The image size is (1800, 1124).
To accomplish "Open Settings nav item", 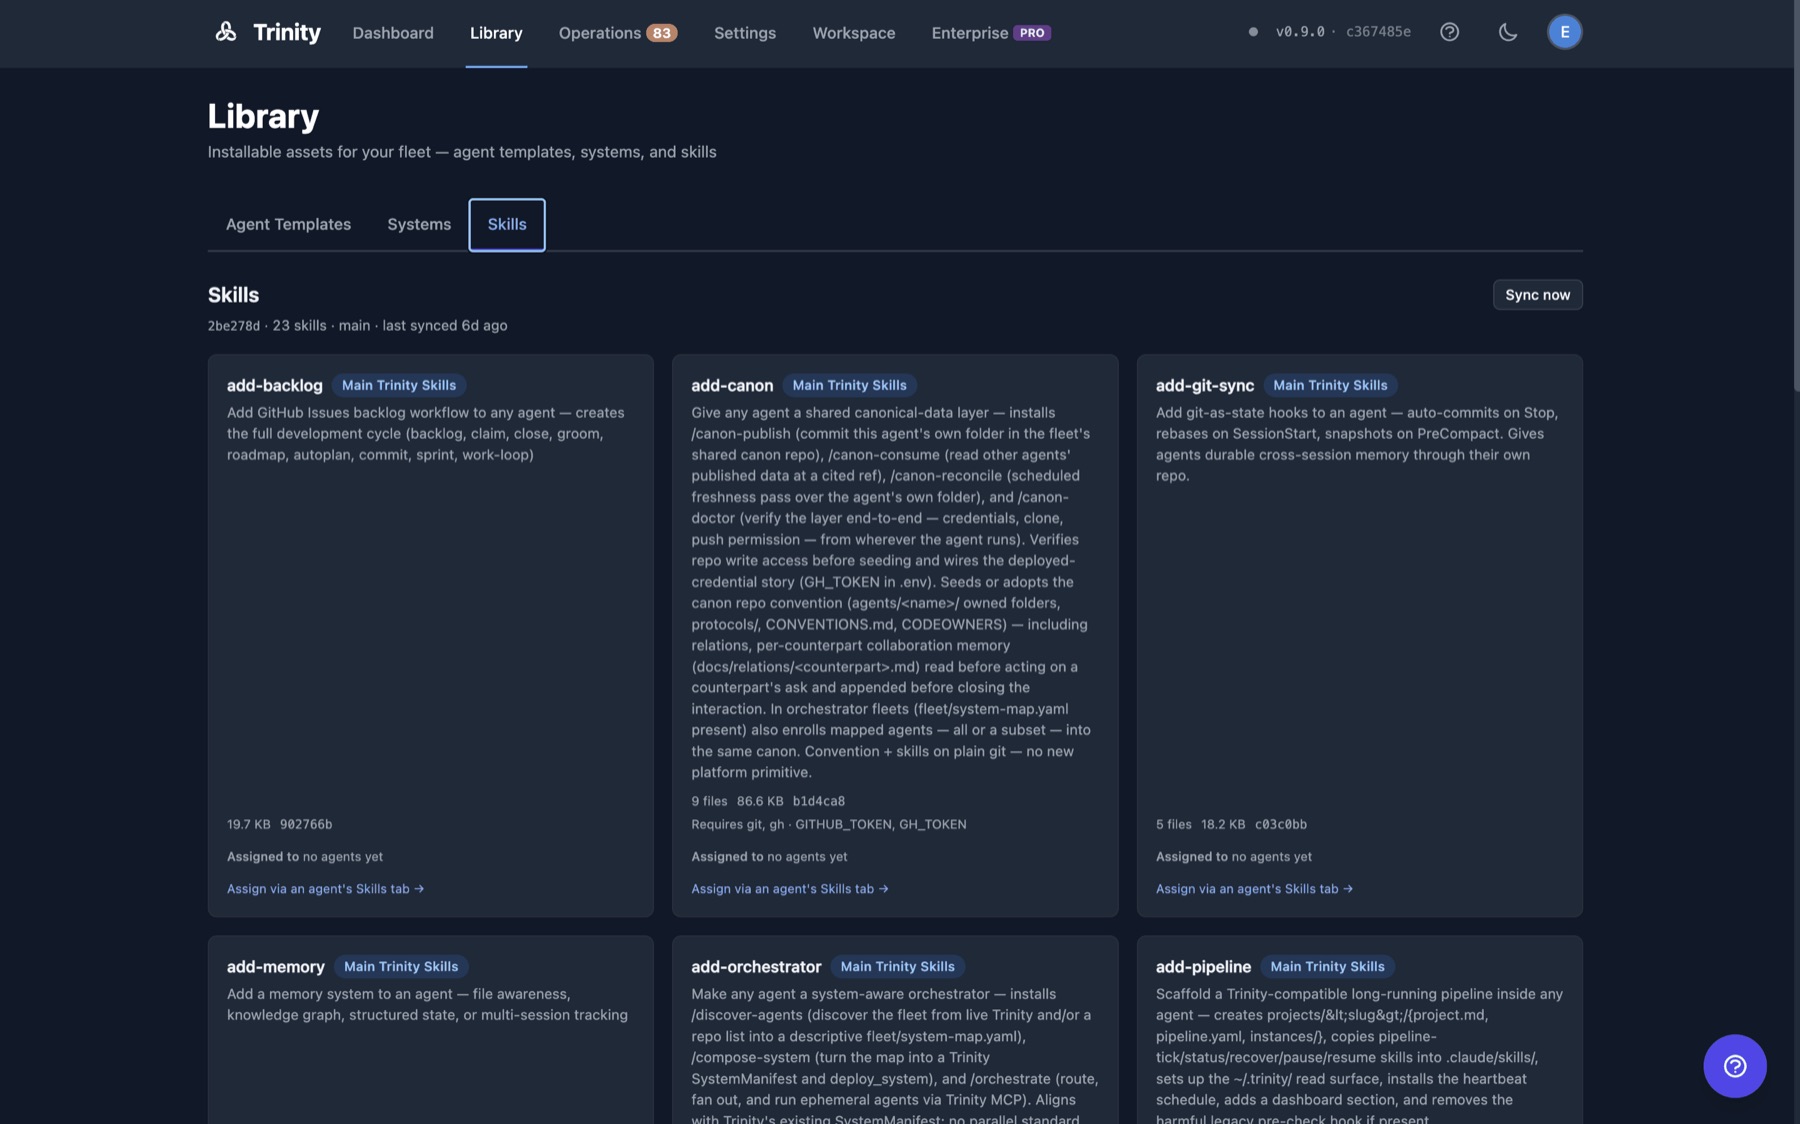I will [745, 33].
